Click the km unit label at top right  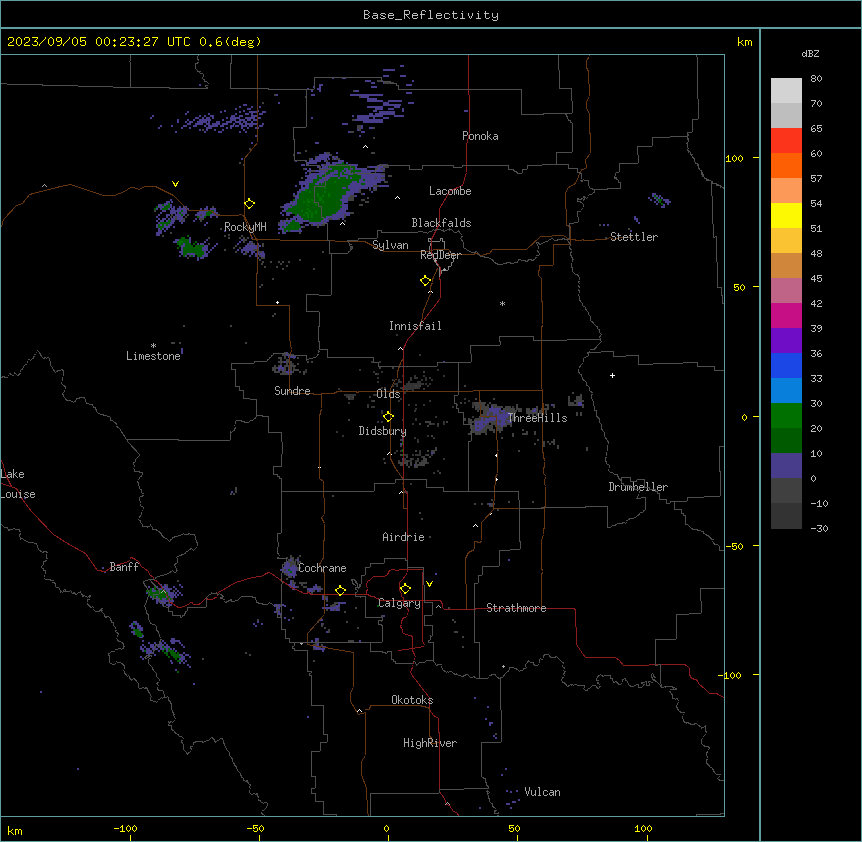tap(744, 42)
